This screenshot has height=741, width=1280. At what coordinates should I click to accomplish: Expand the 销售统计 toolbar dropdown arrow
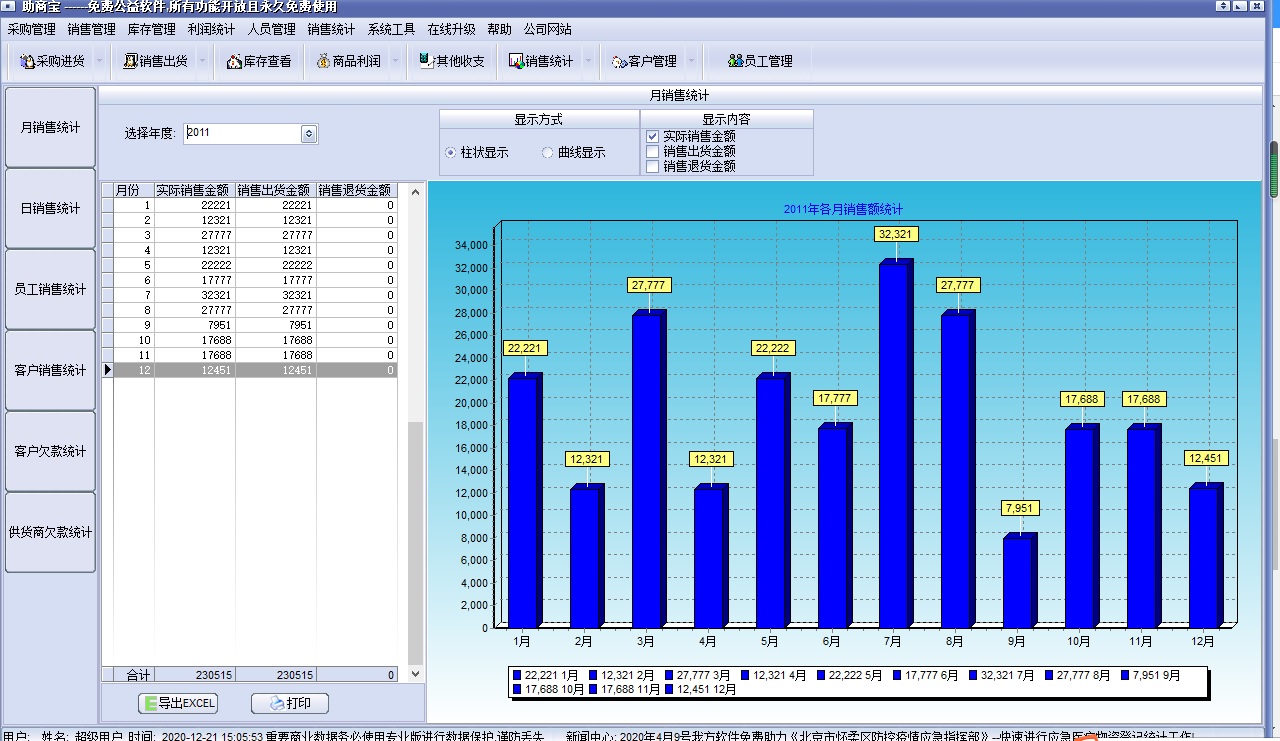(588, 61)
